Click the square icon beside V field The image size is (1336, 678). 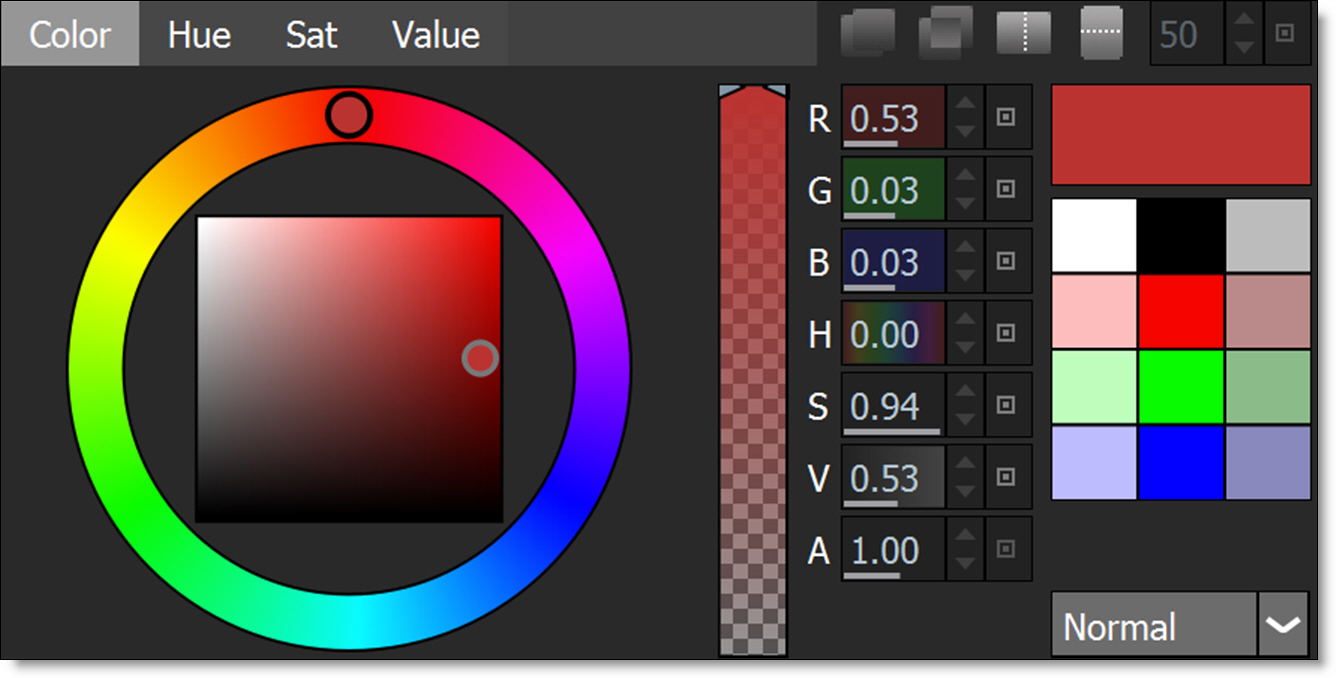tap(1007, 477)
